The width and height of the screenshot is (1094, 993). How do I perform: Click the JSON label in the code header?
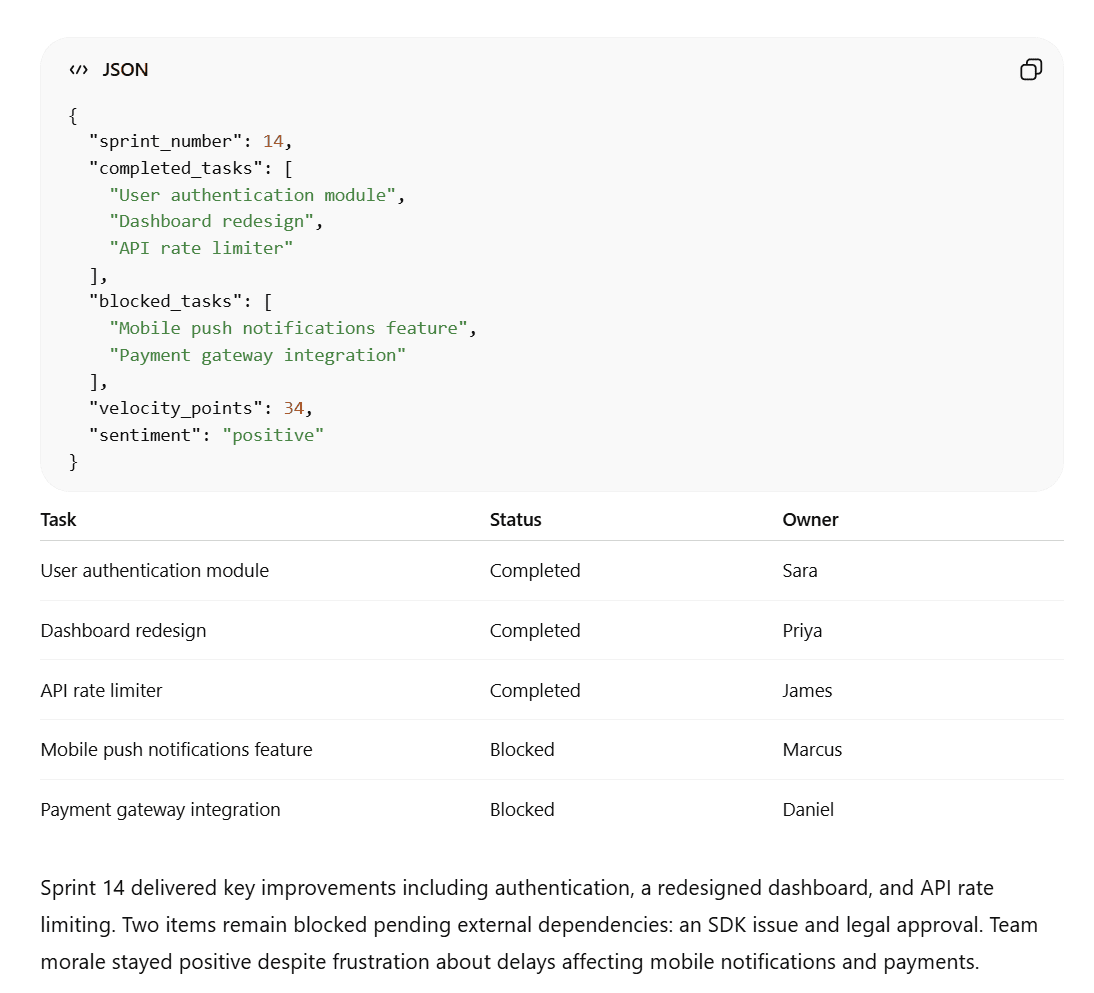[125, 70]
